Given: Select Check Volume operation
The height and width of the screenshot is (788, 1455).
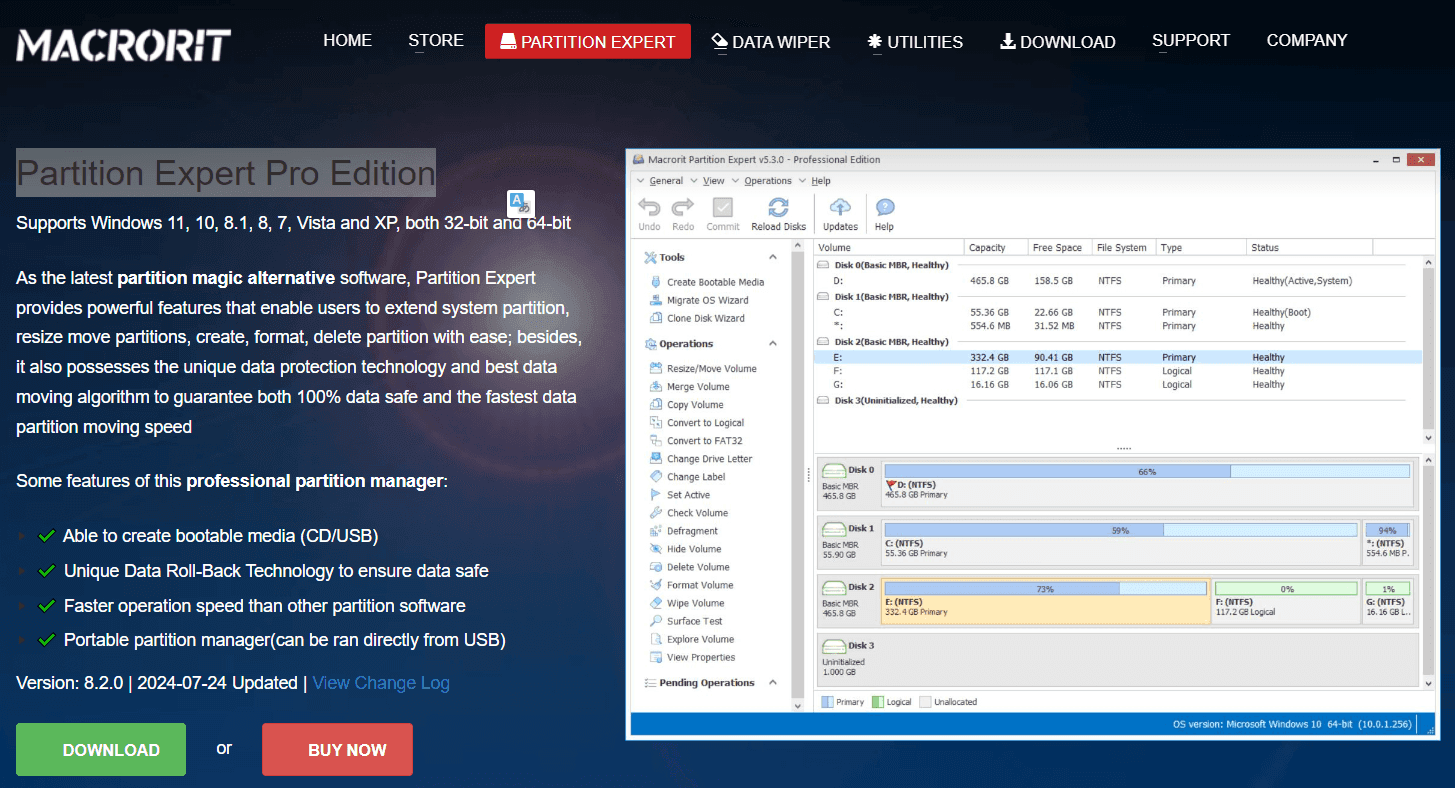Looking at the screenshot, I should (689, 512).
